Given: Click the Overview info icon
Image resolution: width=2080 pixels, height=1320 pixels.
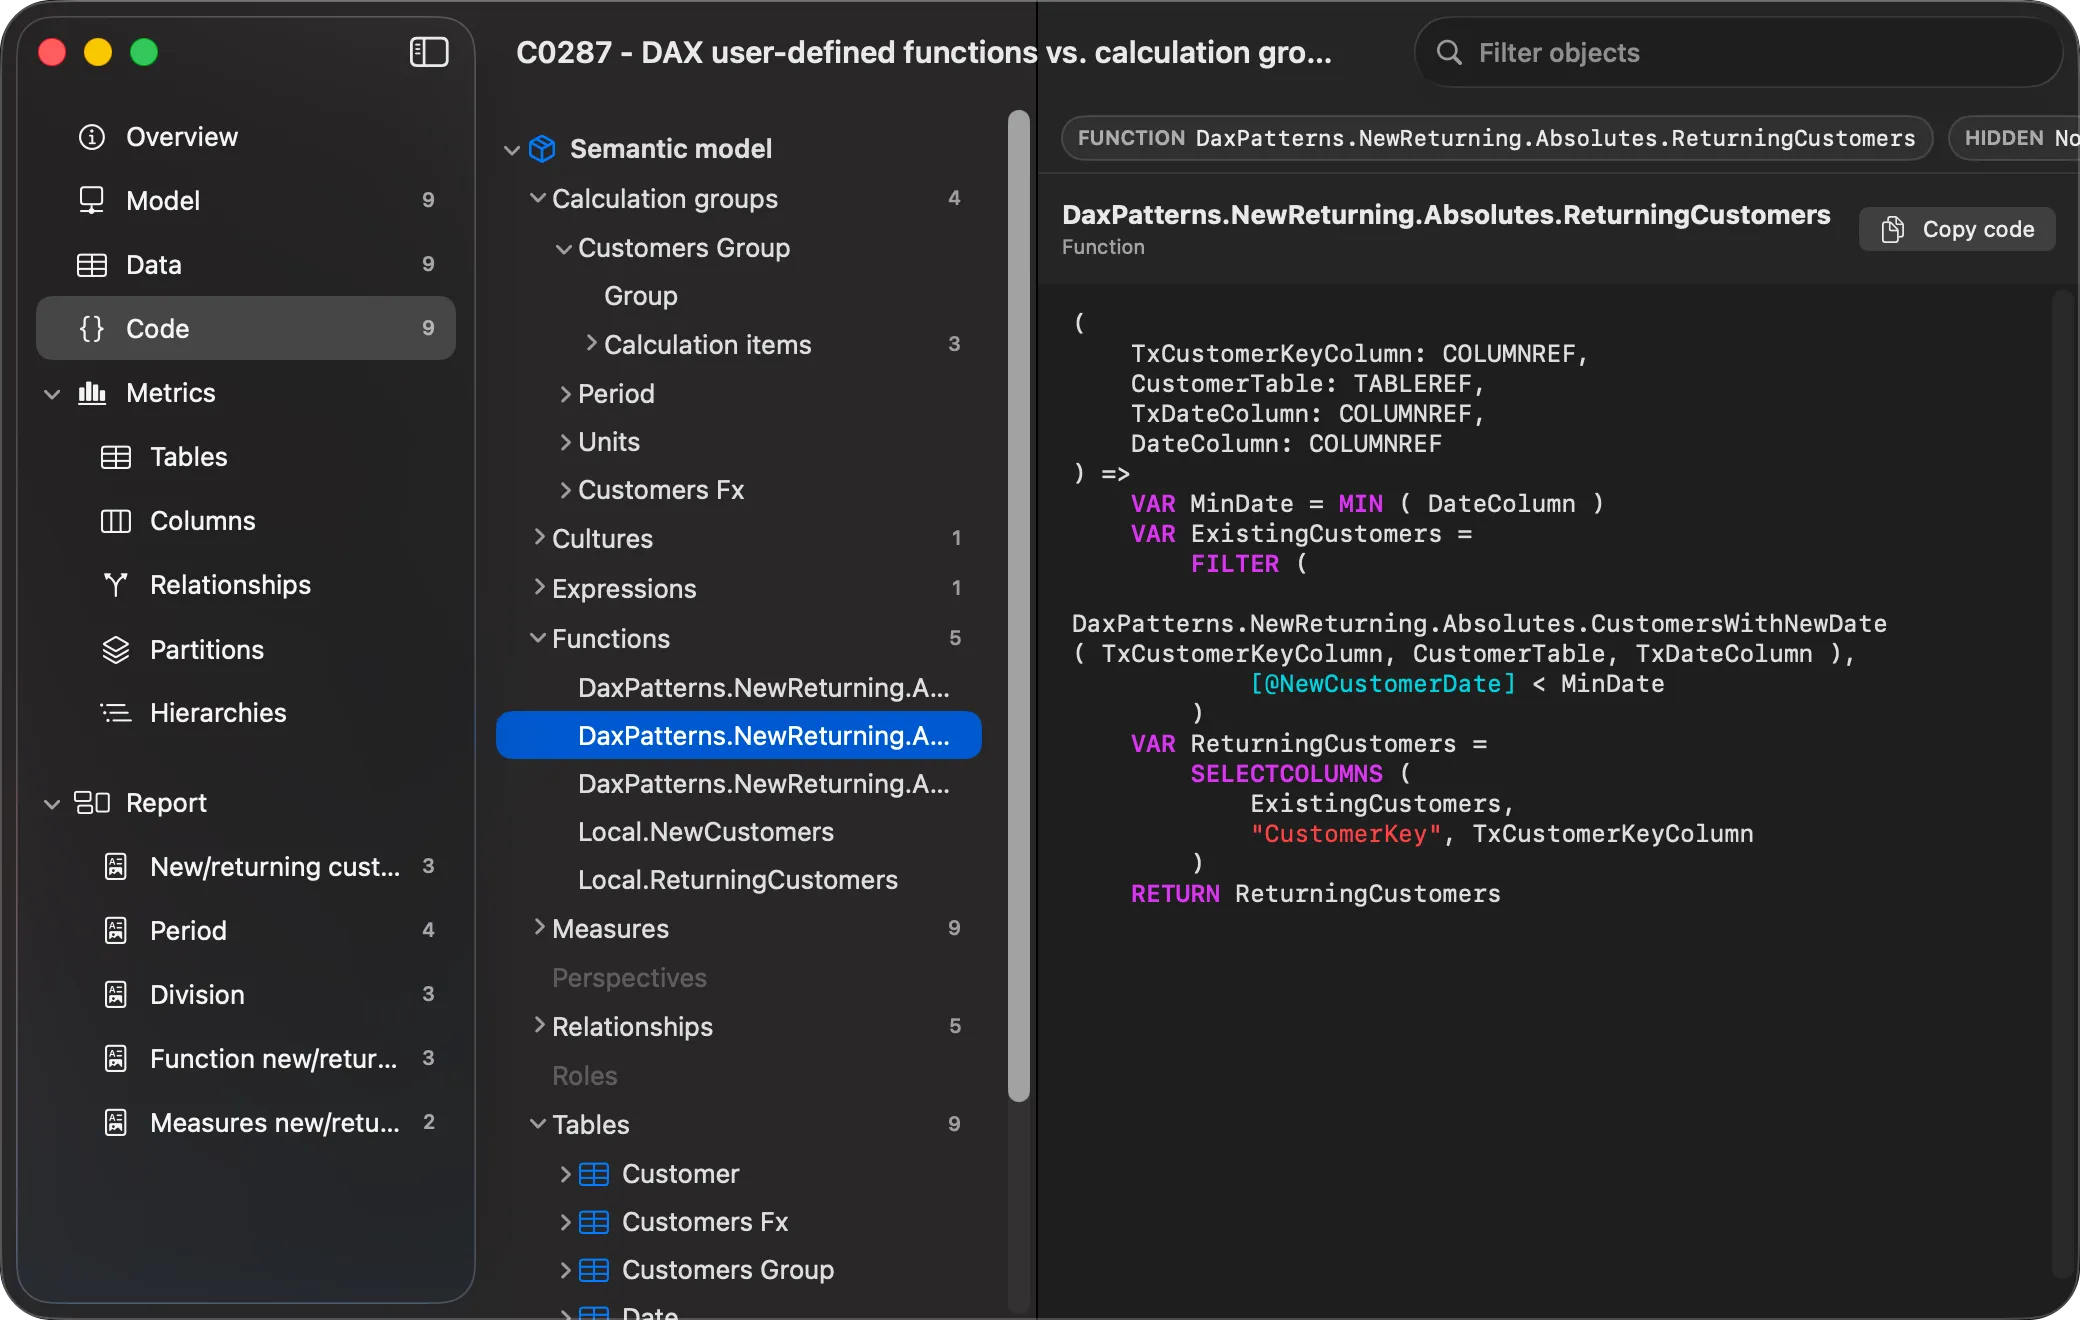Looking at the screenshot, I should pyautogui.click(x=92, y=137).
